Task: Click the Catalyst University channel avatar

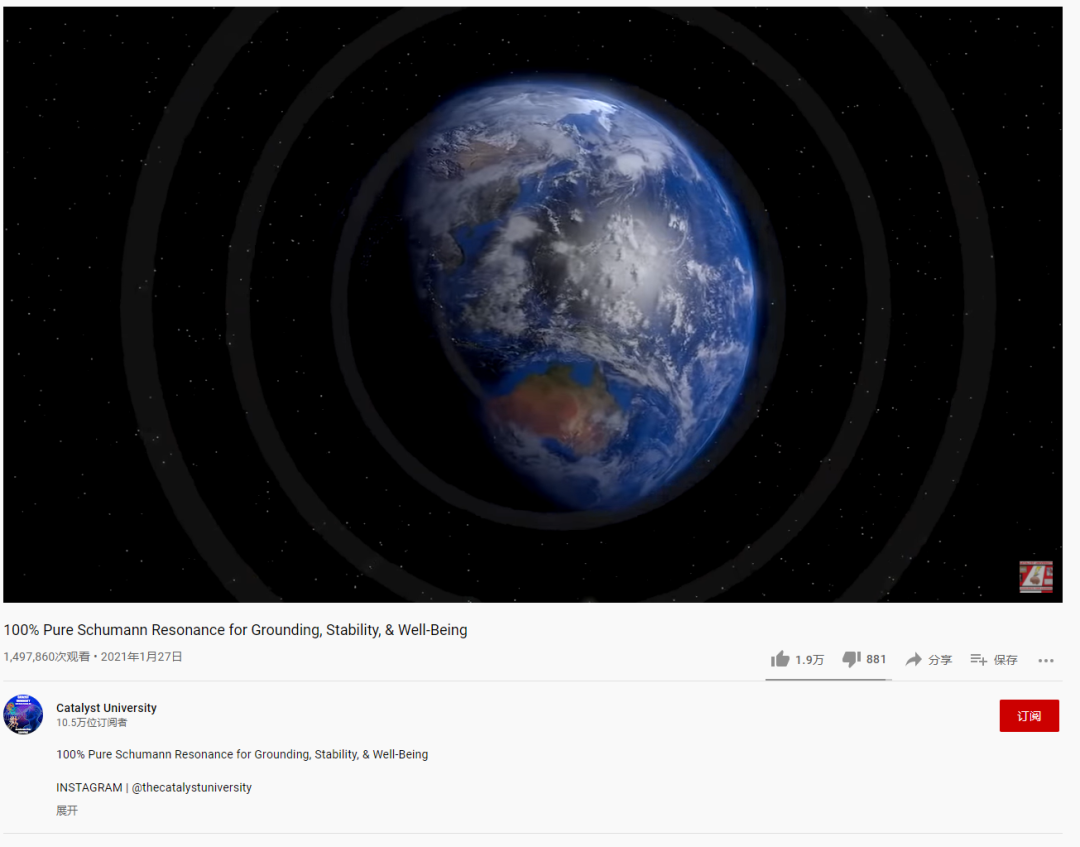Action: click(23, 715)
